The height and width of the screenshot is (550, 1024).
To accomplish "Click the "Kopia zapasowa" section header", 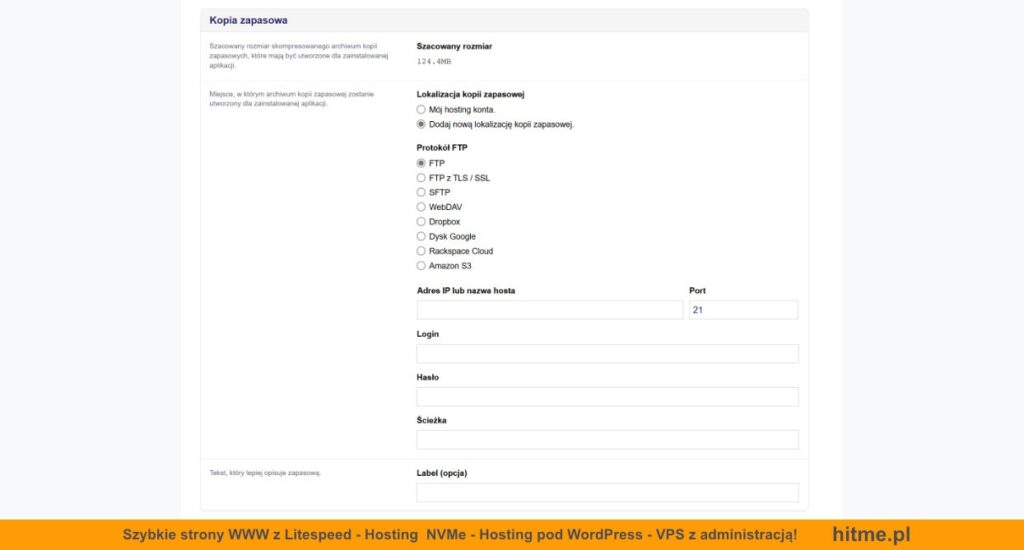I will (248, 20).
